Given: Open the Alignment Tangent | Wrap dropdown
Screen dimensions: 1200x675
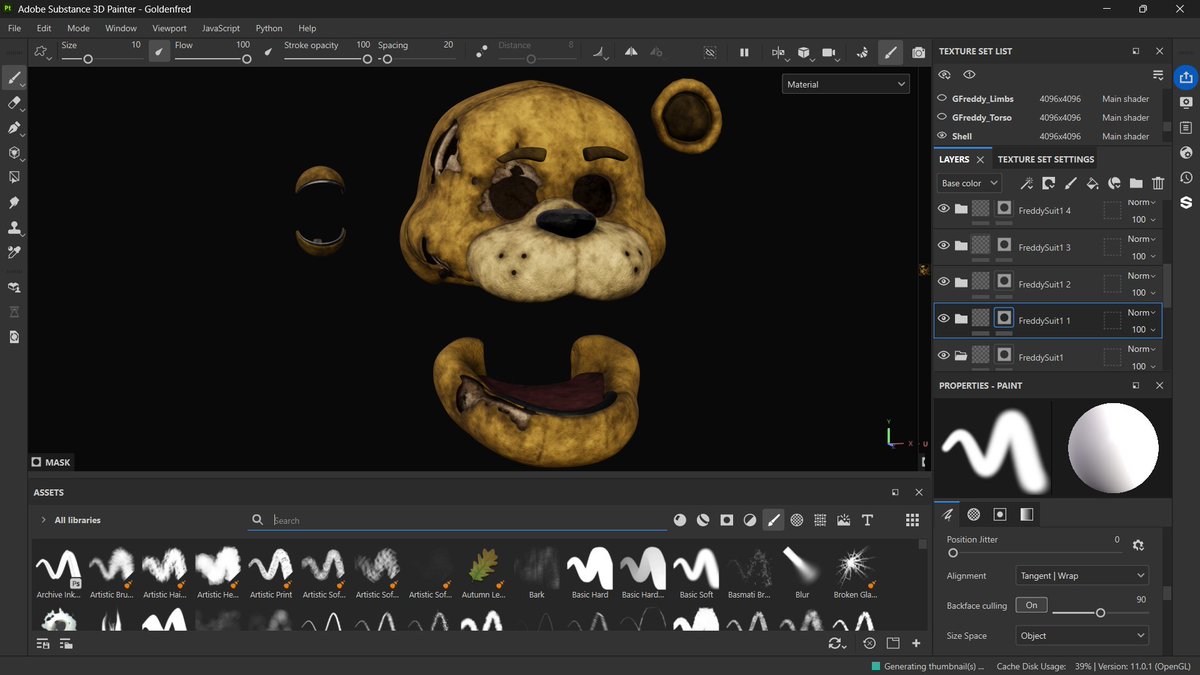Looking at the screenshot, I should 1082,575.
